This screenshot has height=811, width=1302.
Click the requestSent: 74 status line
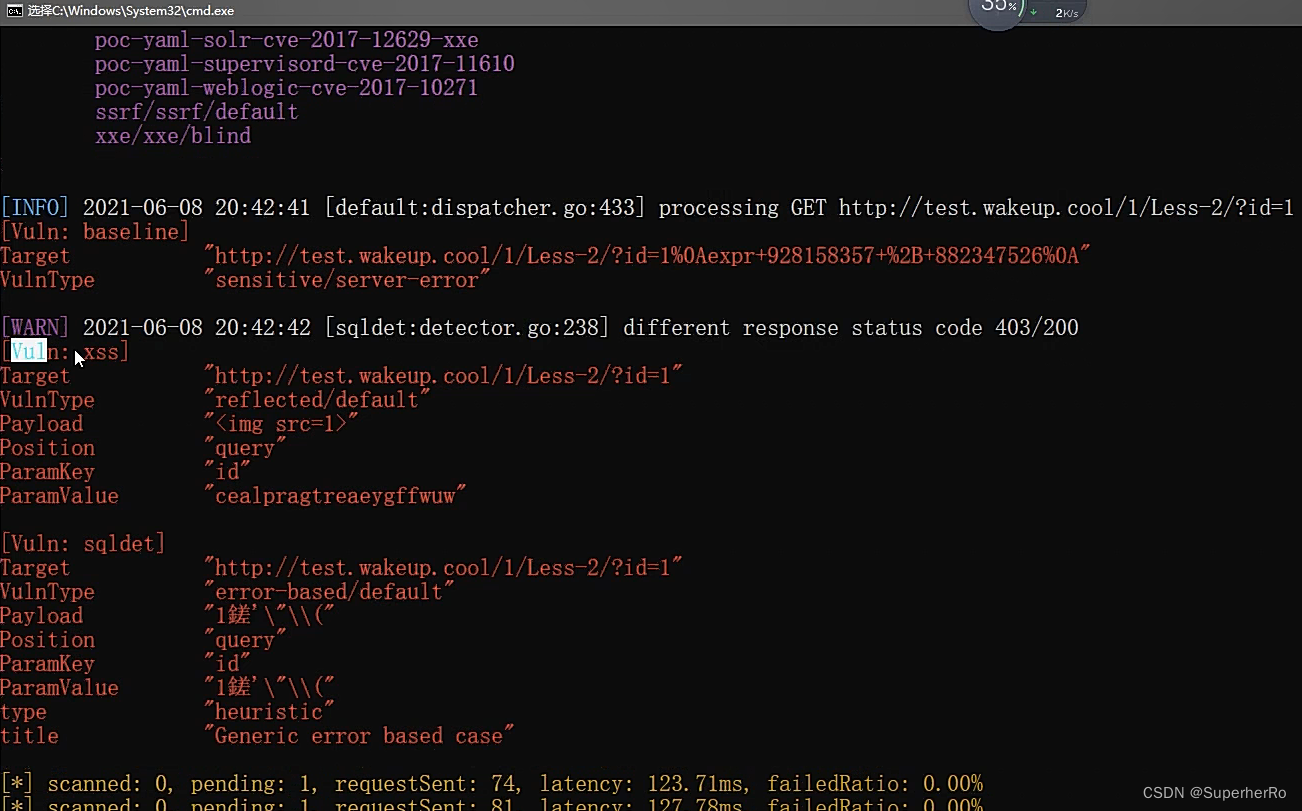tap(491, 784)
